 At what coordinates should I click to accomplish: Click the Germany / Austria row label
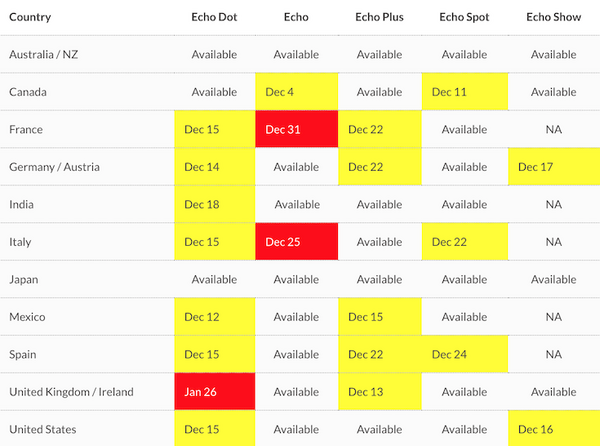point(54,167)
